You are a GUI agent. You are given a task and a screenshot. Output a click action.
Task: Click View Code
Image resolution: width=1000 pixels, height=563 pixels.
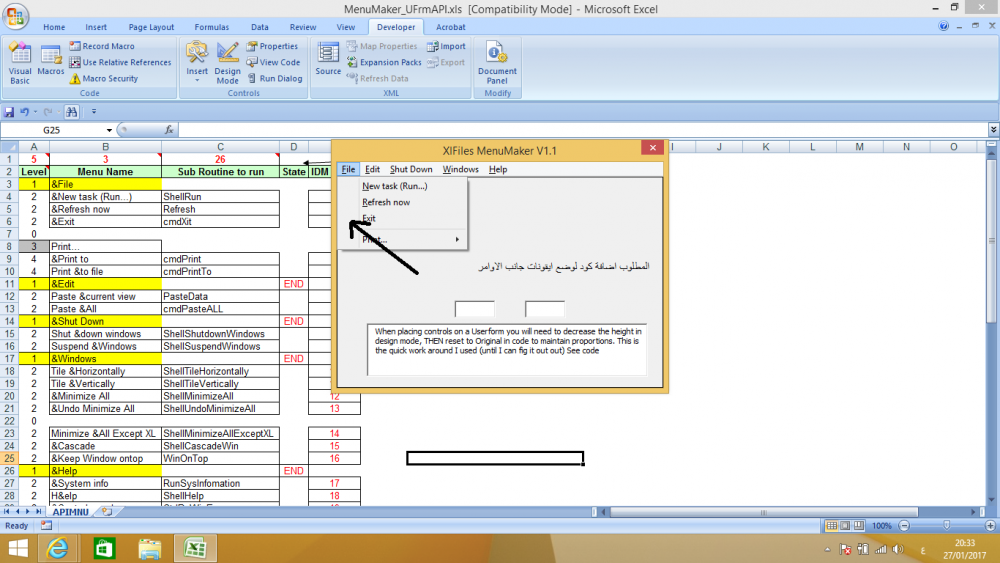click(x=274, y=62)
